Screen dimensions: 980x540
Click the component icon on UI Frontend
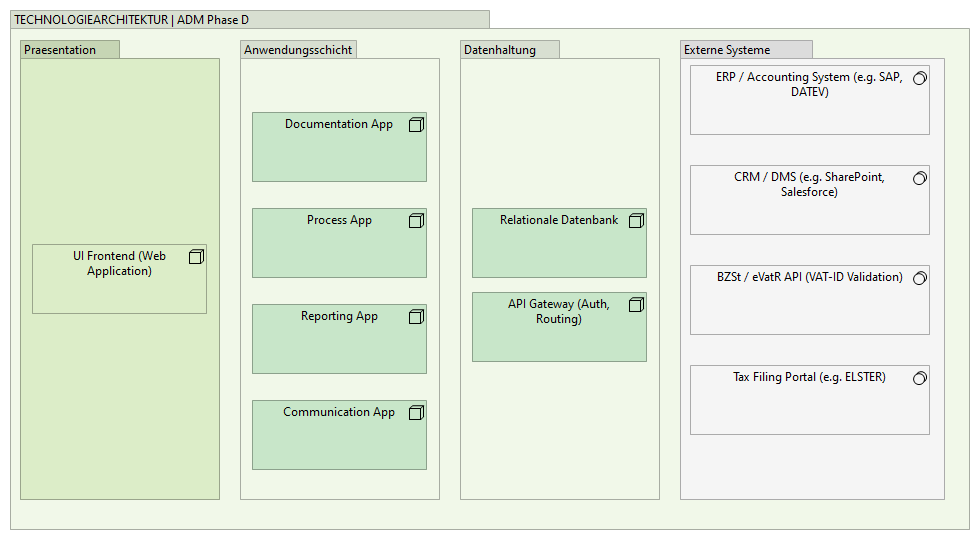[x=196, y=257]
